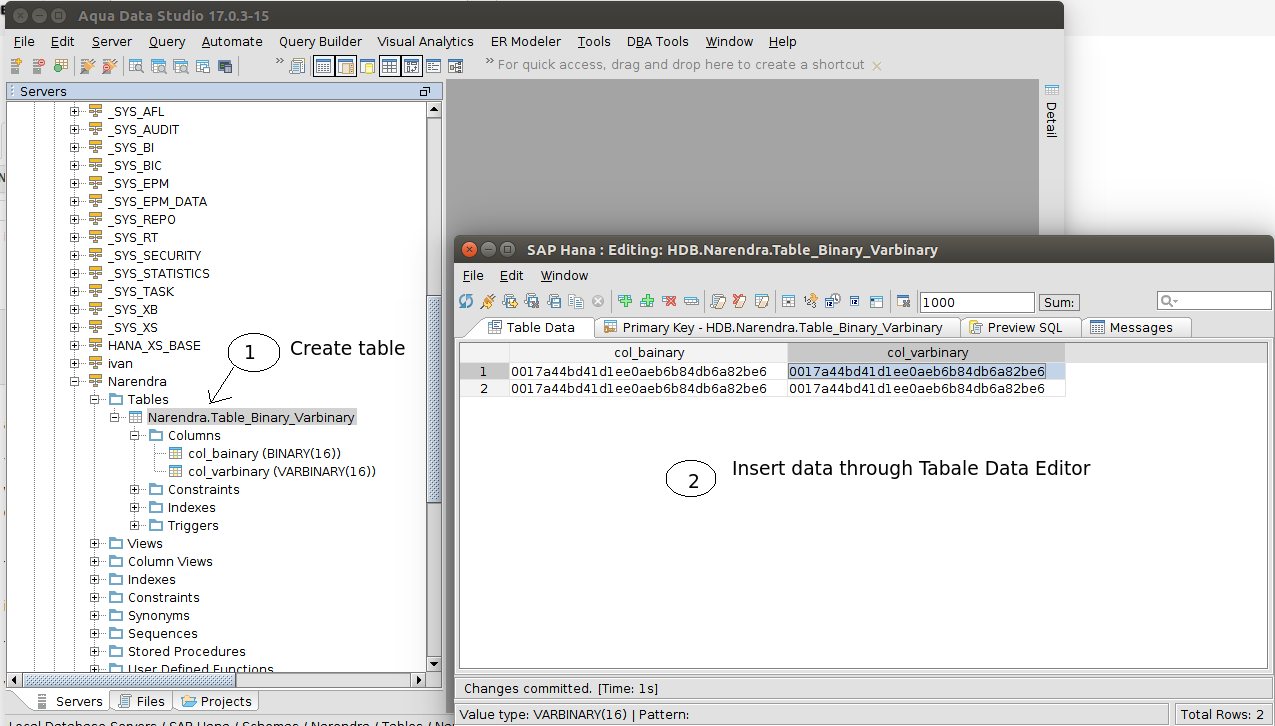Click the red X delete row icon
Image resolution: width=1275 pixels, height=726 pixels.
(x=669, y=301)
